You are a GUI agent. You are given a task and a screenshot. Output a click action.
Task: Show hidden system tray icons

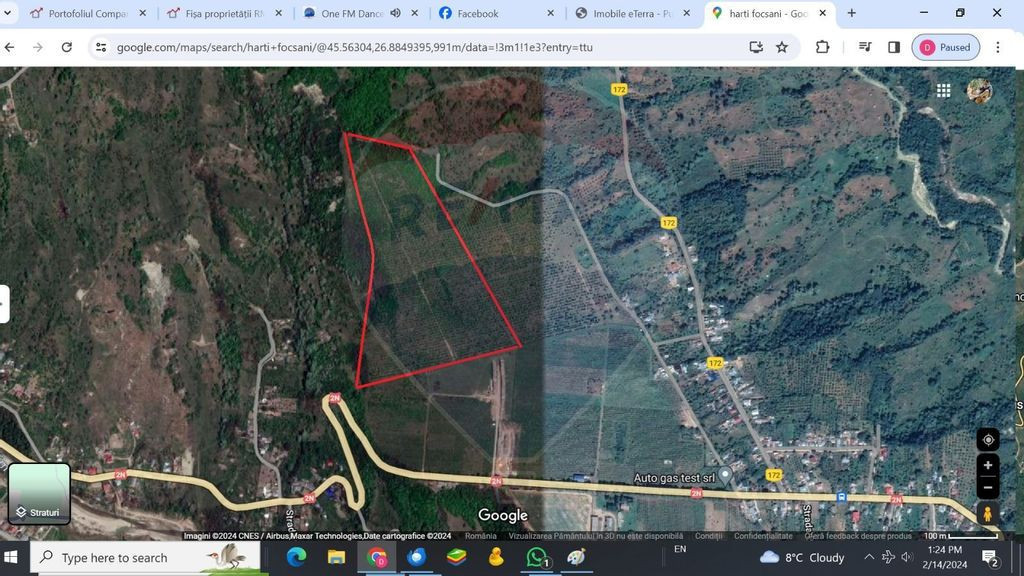868,557
